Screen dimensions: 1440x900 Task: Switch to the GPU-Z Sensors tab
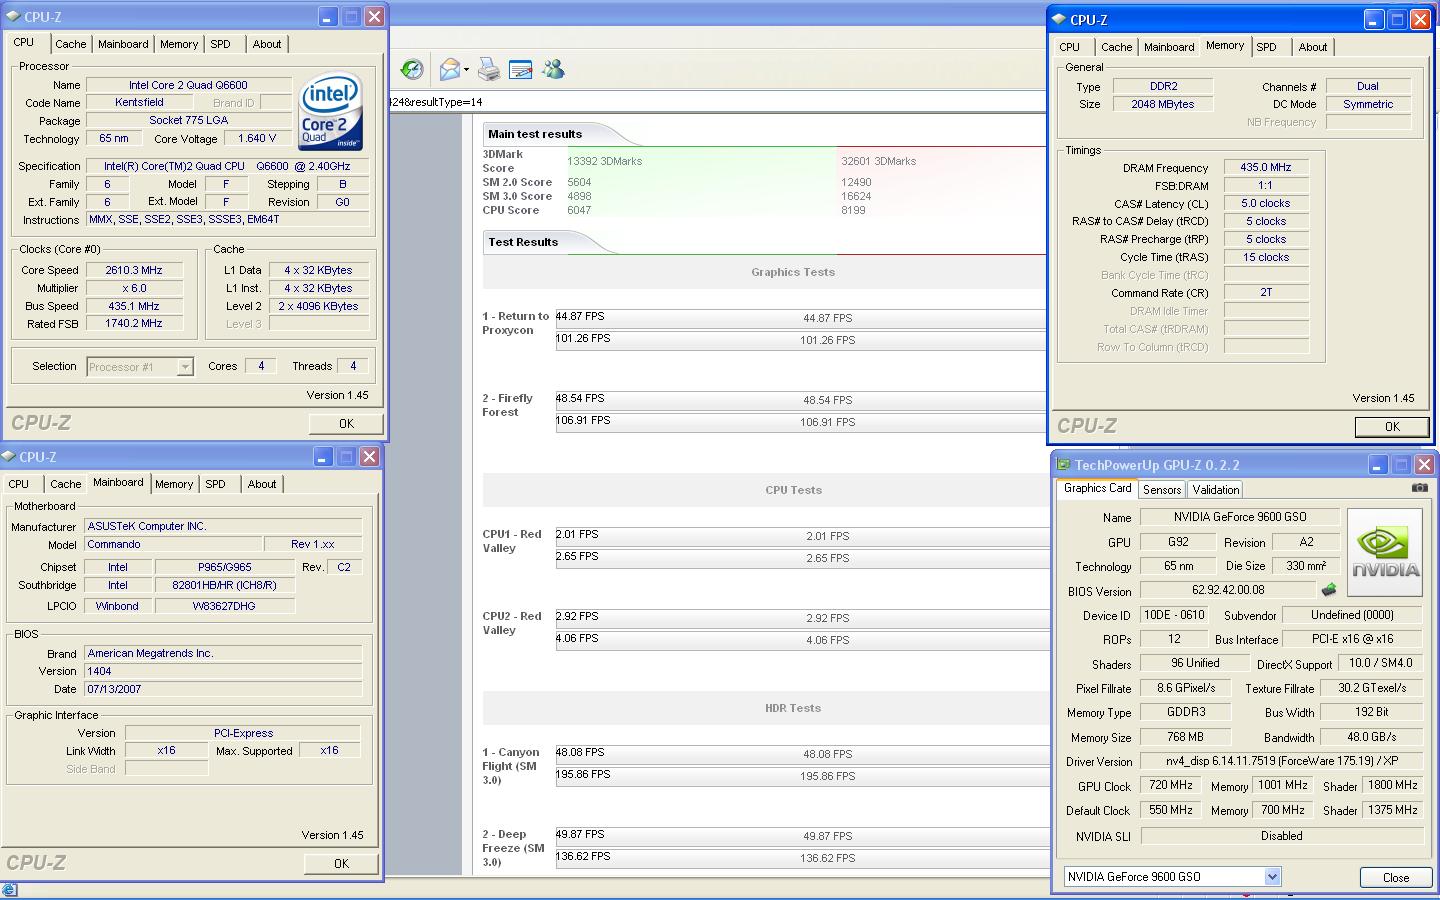[x=1162, y=489]
